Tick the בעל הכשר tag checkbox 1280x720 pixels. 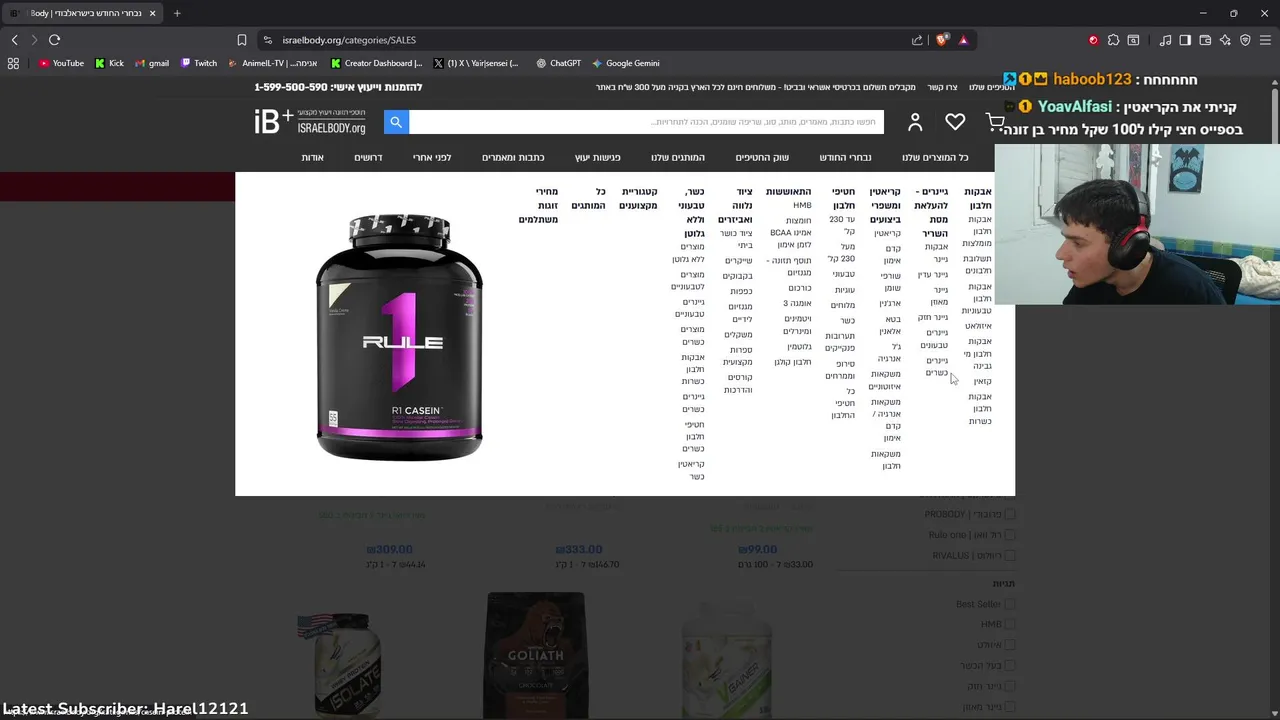pyautogui.click(x=1010, y=665)
